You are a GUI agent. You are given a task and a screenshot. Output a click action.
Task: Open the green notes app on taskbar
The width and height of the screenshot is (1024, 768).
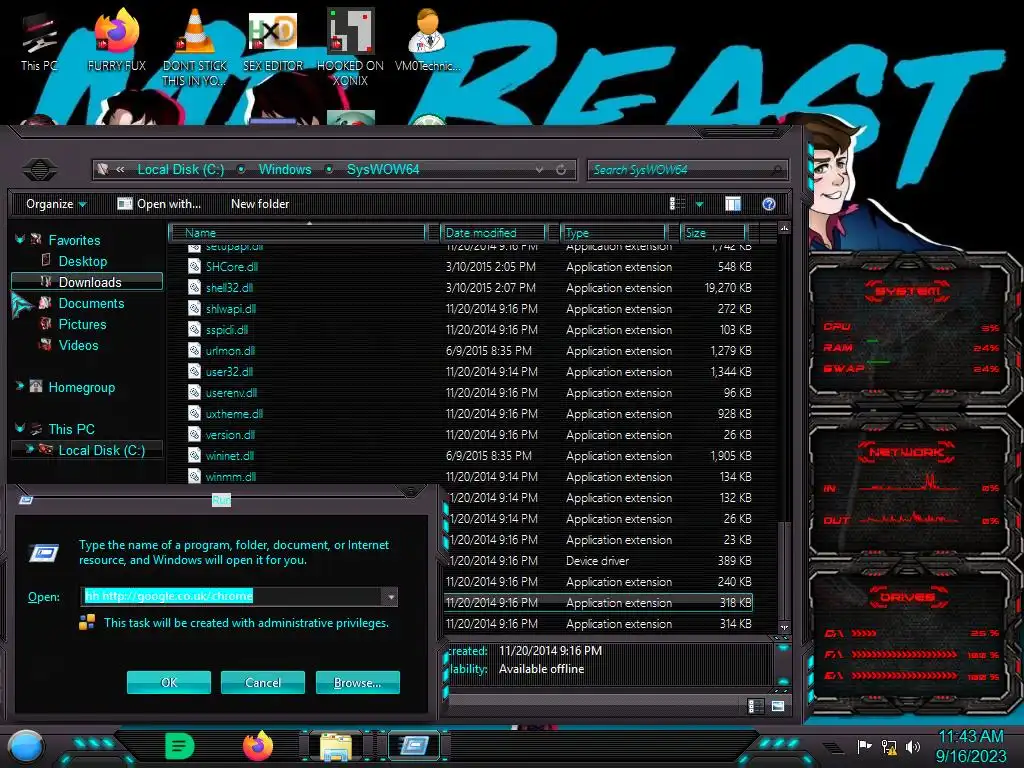(x=179, y=746)
